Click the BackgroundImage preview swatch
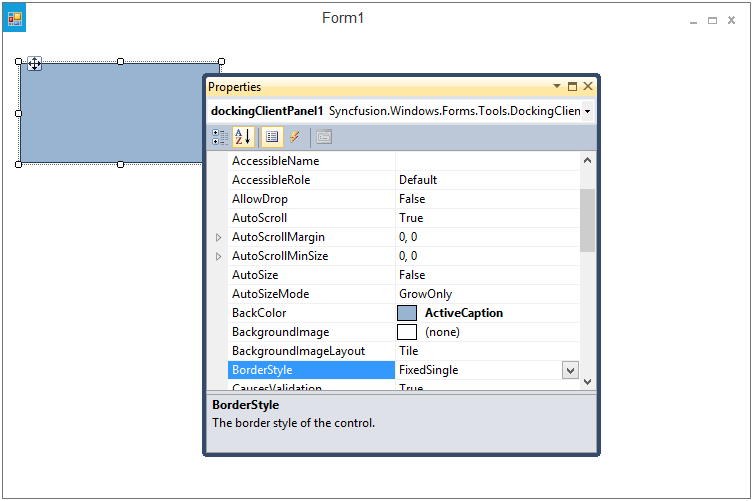 [x=407, y=332]
